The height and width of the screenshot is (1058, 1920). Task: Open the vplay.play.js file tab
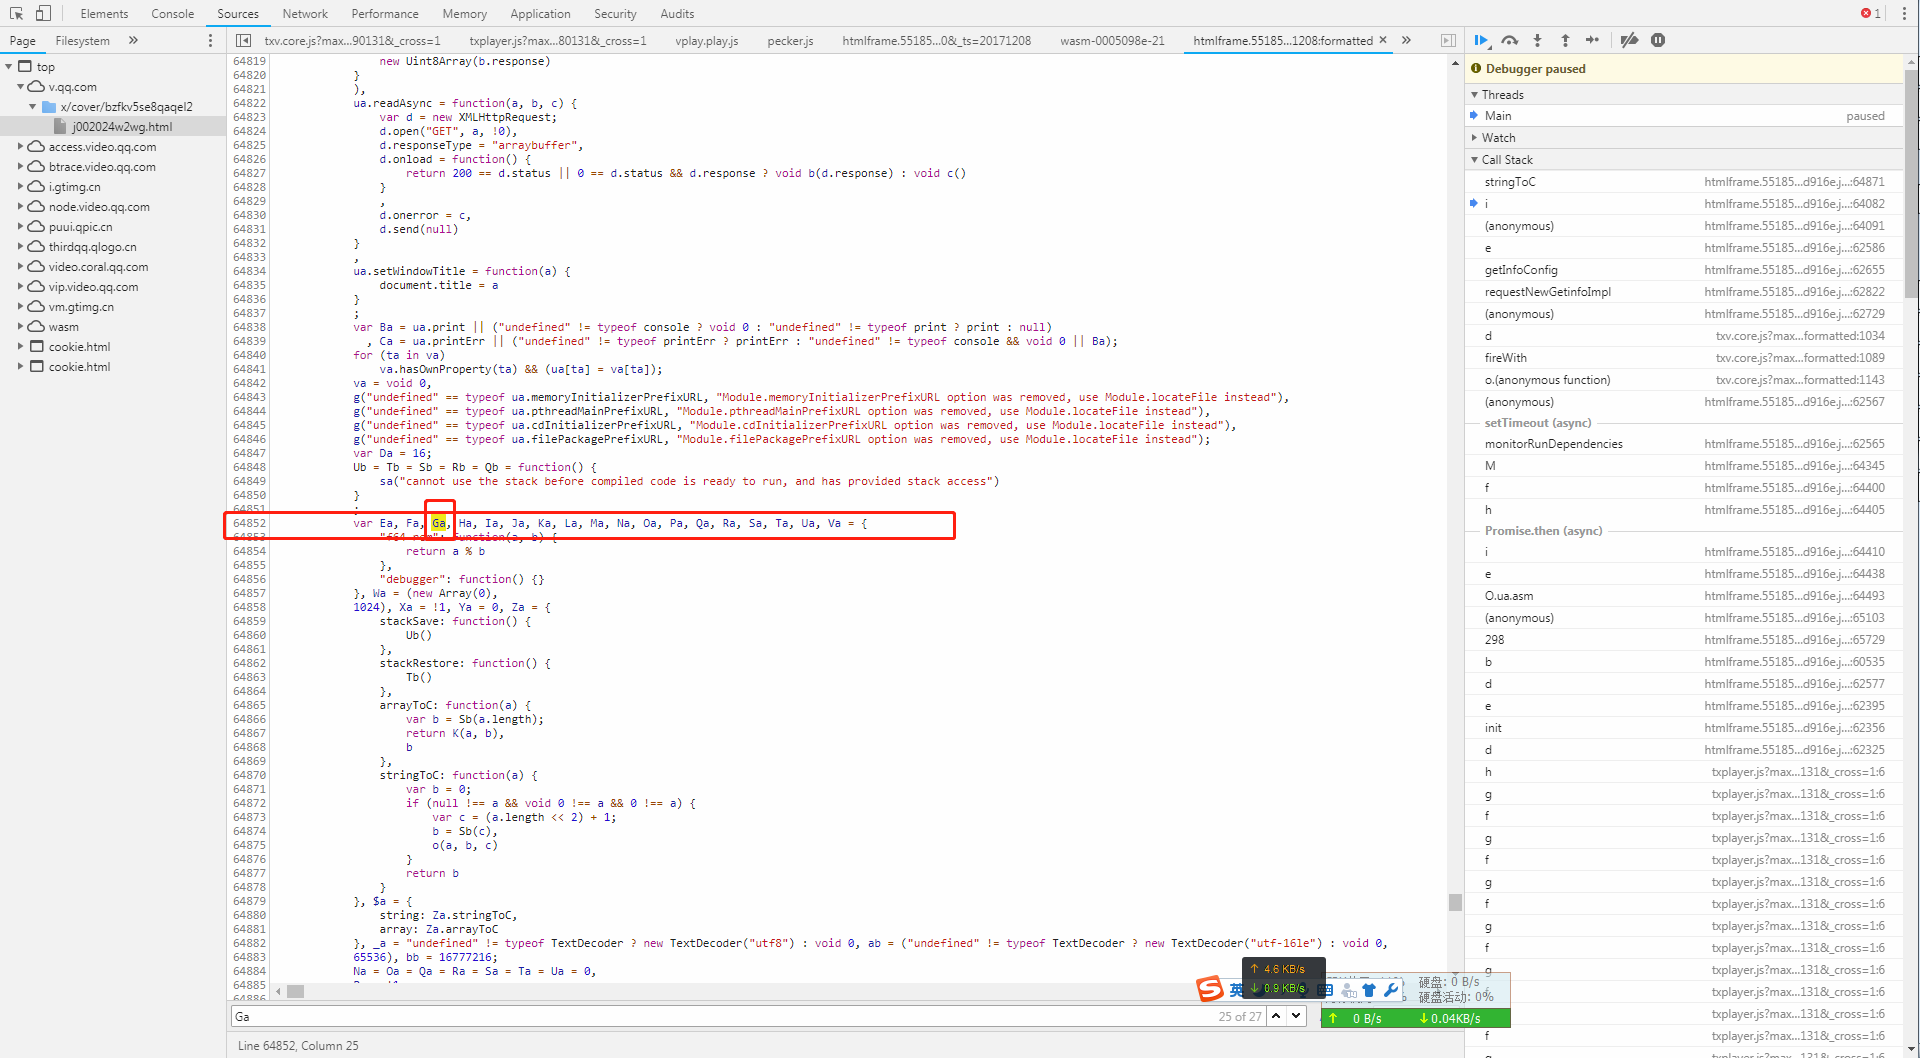[x=706, y=41]
